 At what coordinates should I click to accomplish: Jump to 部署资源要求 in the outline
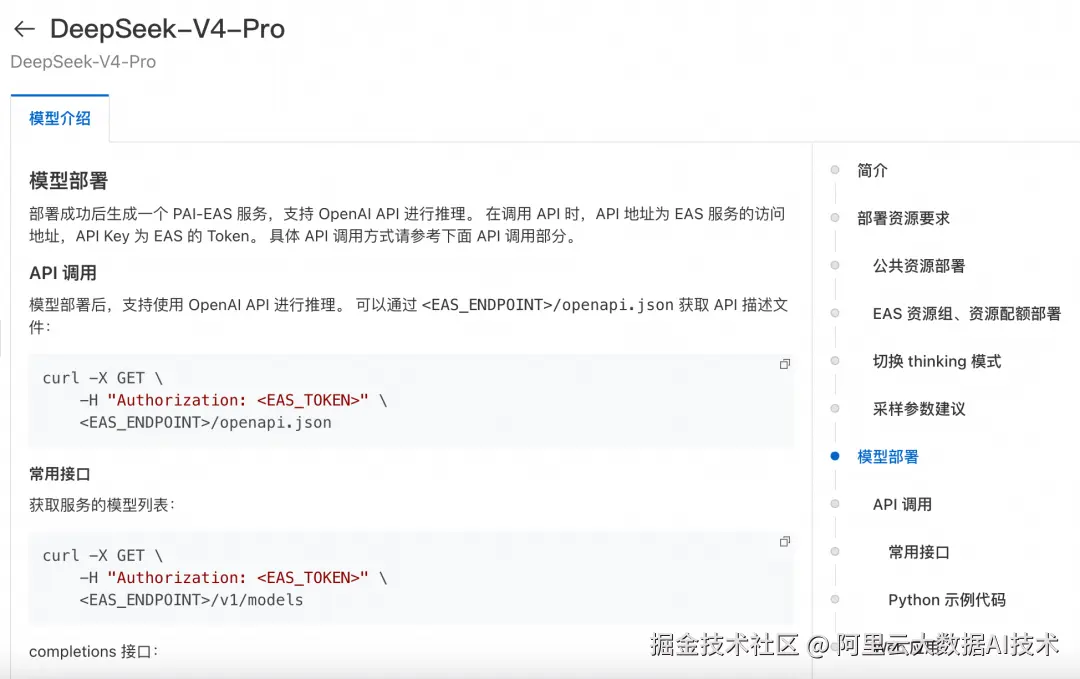tap(903, 218)
